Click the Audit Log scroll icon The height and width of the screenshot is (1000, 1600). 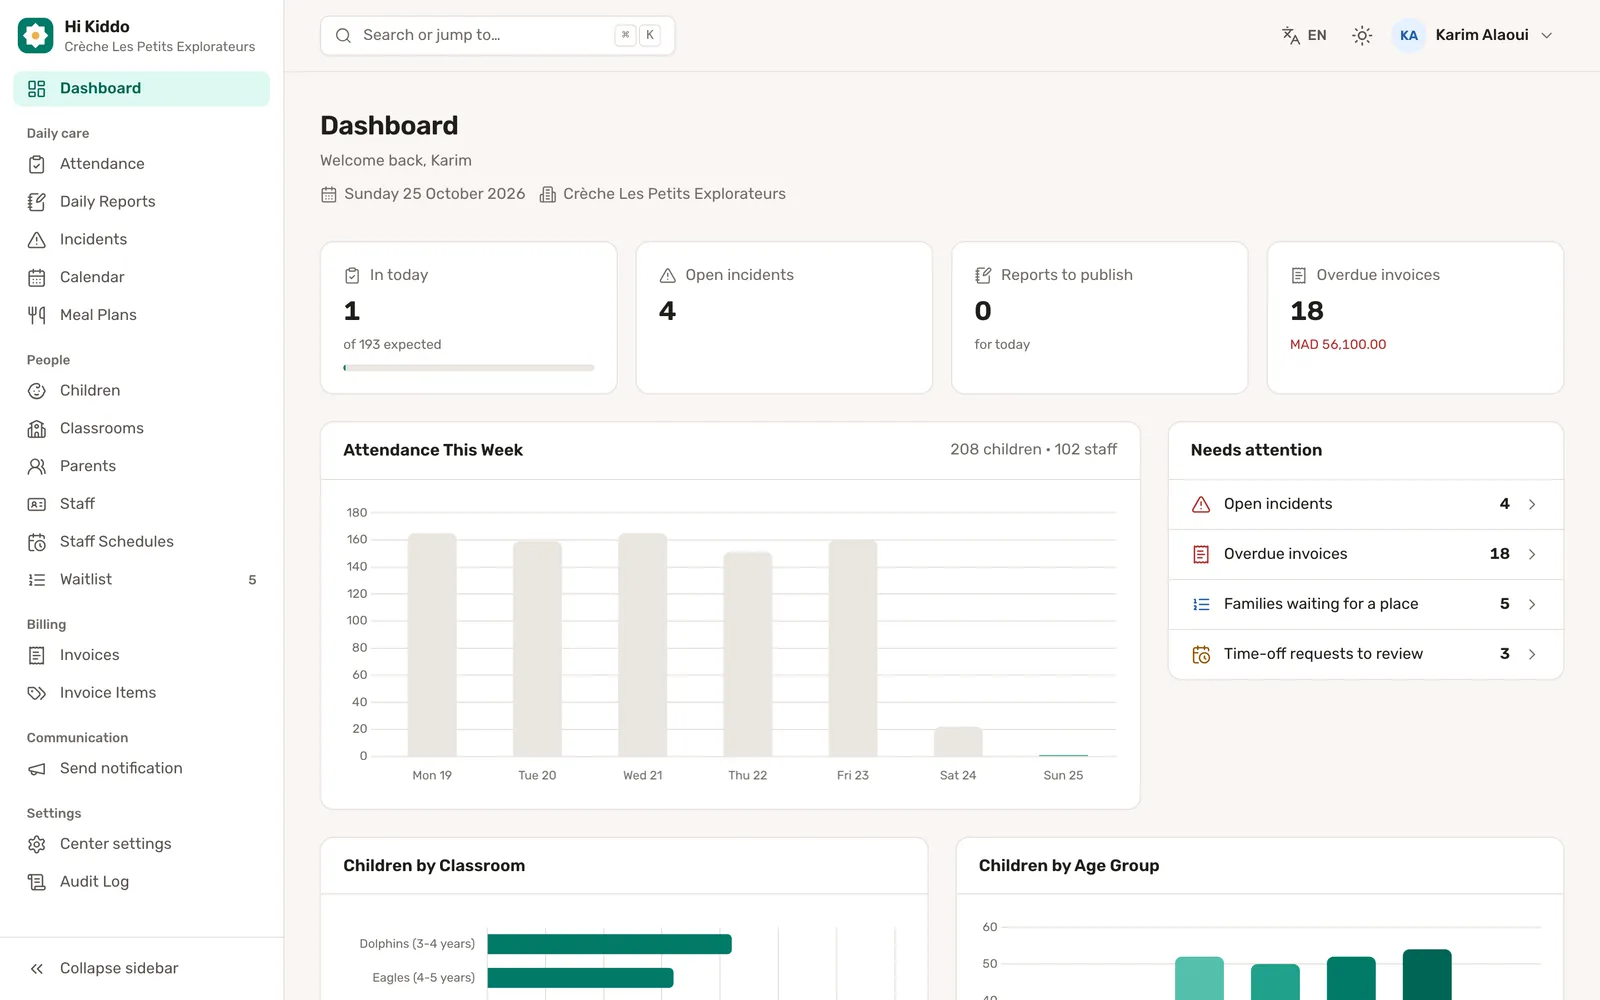37,882
